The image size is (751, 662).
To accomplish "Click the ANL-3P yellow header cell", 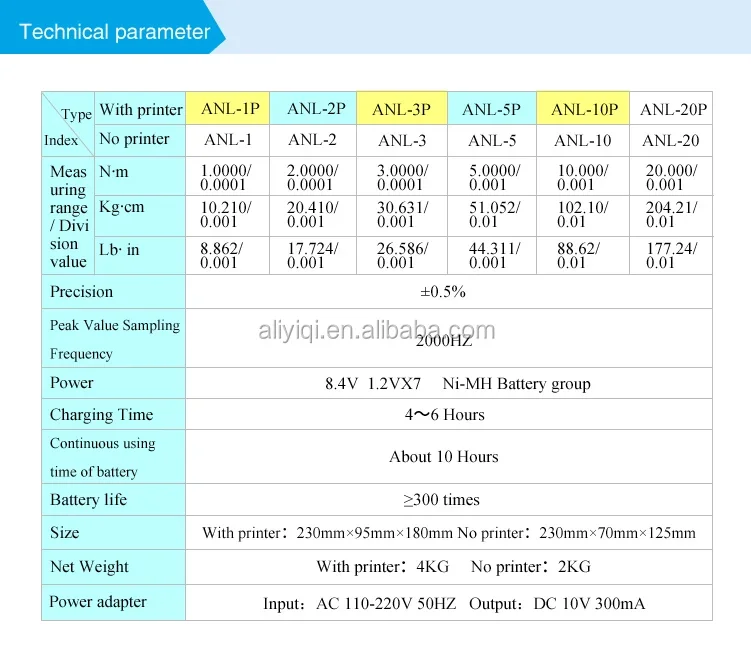I will [402, 108].
